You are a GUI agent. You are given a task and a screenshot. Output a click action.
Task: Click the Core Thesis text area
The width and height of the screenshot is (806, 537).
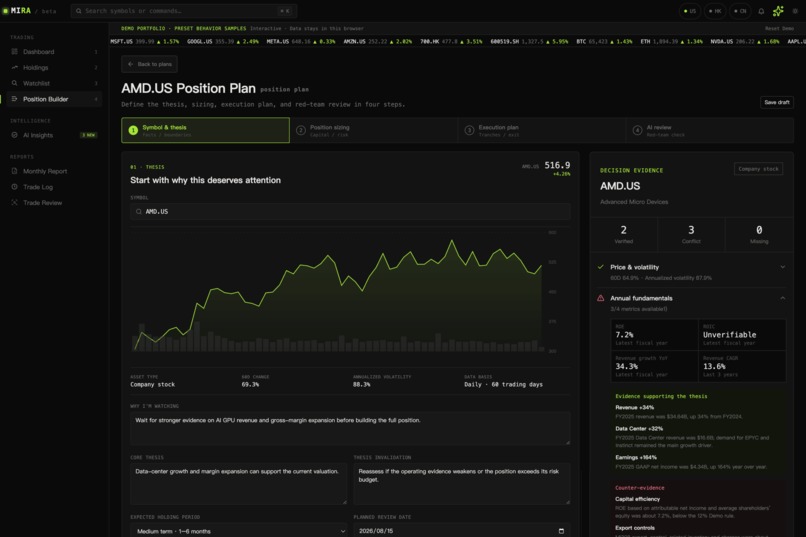(239, 484)
